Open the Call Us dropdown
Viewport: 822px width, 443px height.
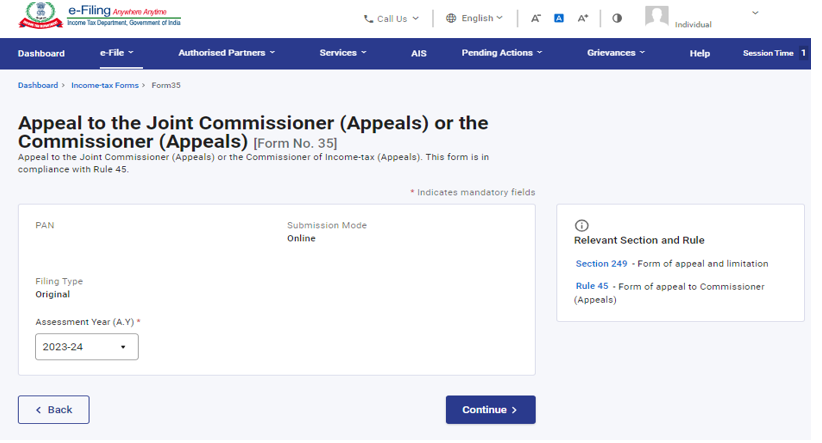click(x=391, y=18)
